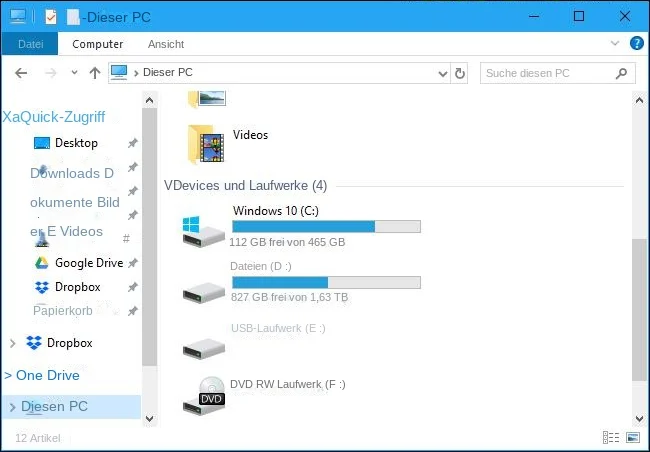Select Diesen PC in navigation pane
Image resolution: width=650 pixels, height=452 pixels.
click(x=54, y=406)
